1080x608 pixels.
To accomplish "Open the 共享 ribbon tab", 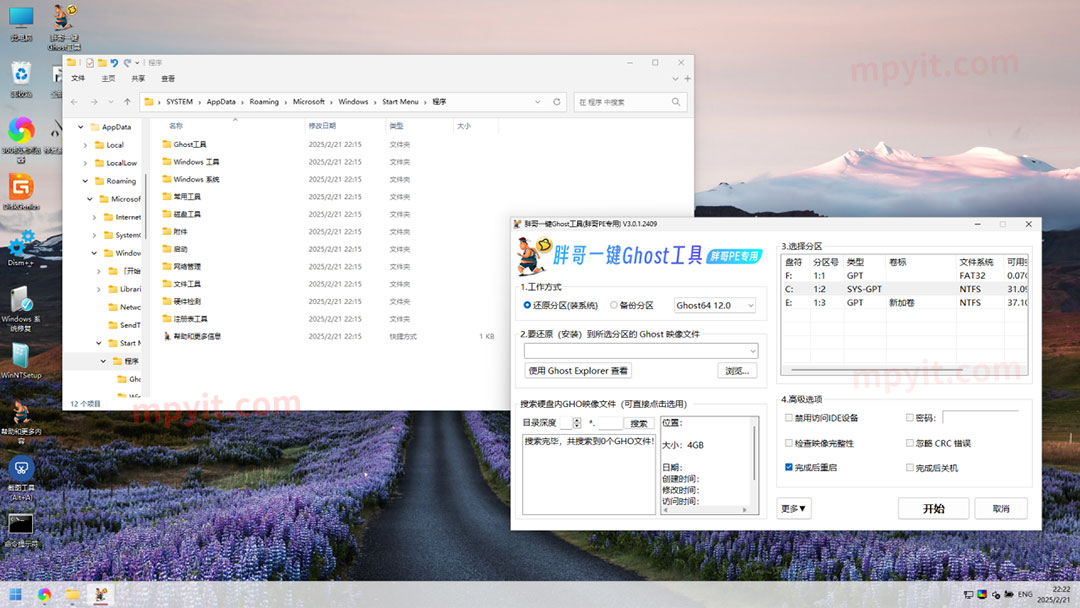I will (x=138, y=78).
